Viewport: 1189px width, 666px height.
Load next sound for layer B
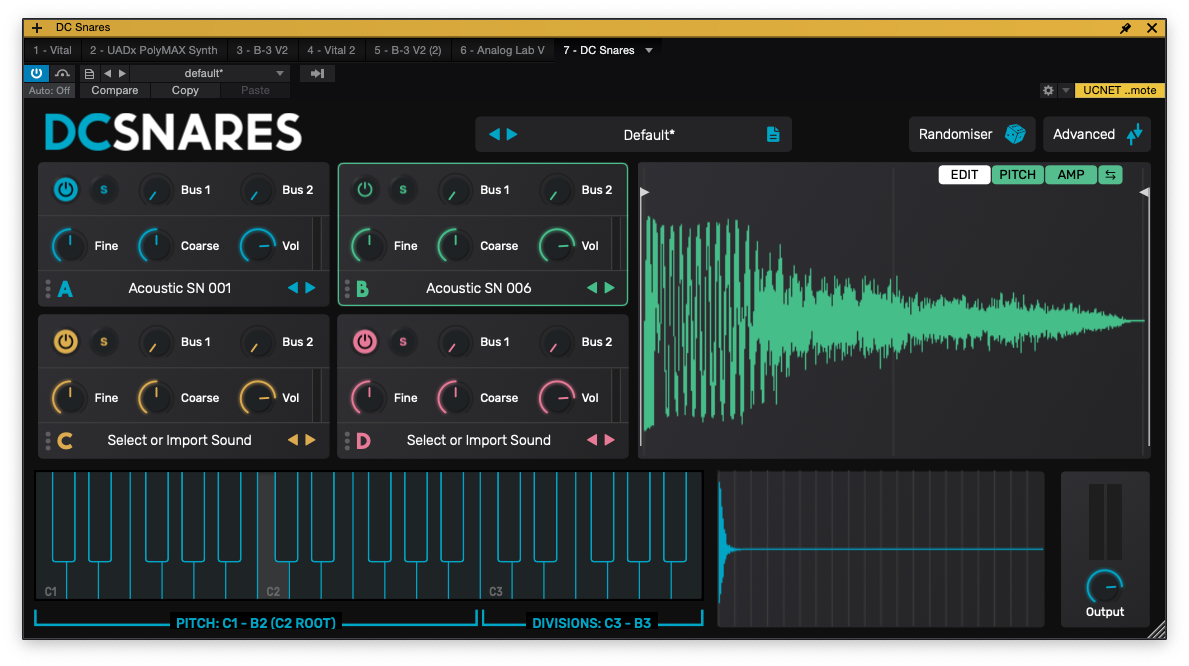tap(610, 287)
